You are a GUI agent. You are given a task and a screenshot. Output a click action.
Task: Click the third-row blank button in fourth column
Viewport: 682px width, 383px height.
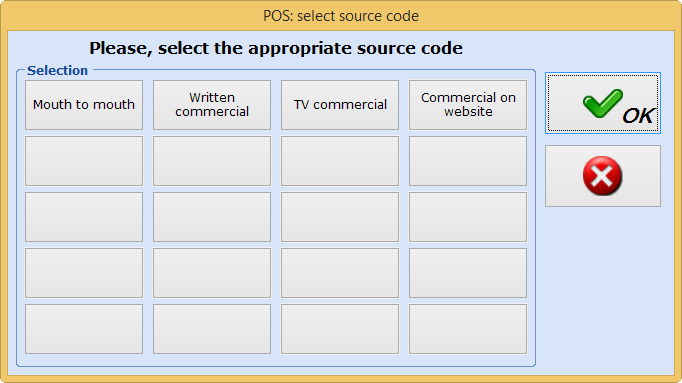pos(468,217)
